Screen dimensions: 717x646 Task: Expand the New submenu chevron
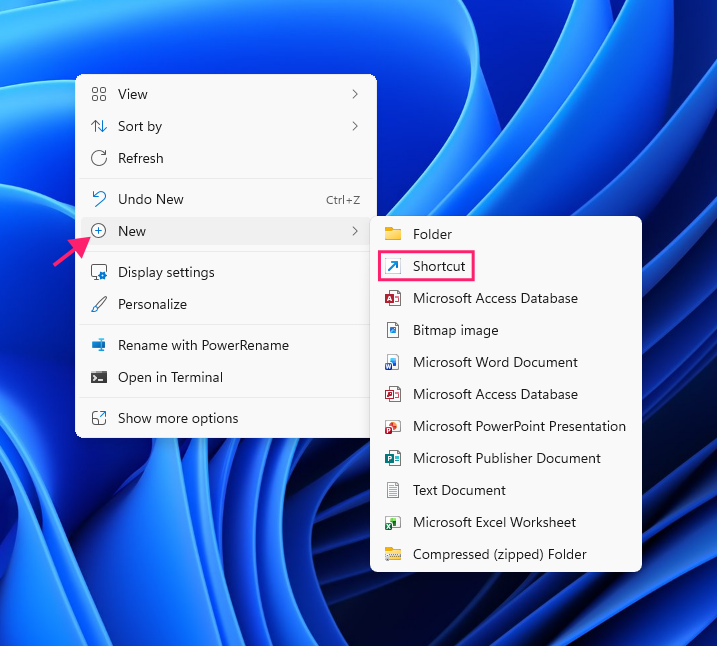pyautogui.click(x=355, y=231)
